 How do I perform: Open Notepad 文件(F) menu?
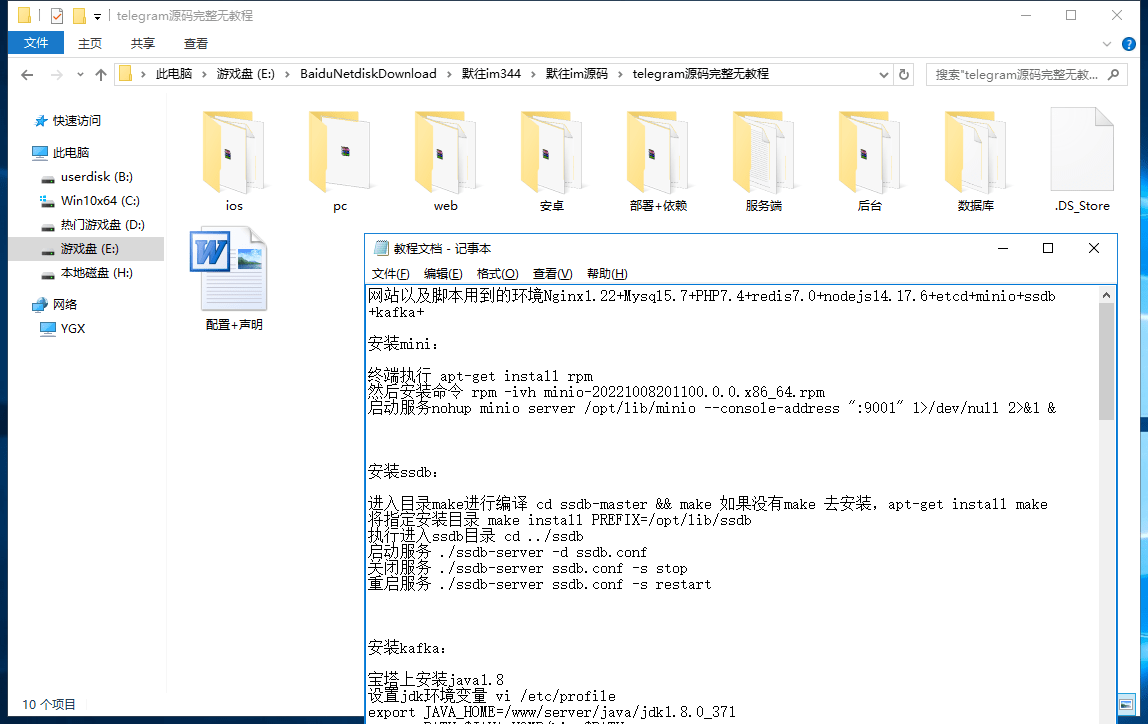pos(390,274)
